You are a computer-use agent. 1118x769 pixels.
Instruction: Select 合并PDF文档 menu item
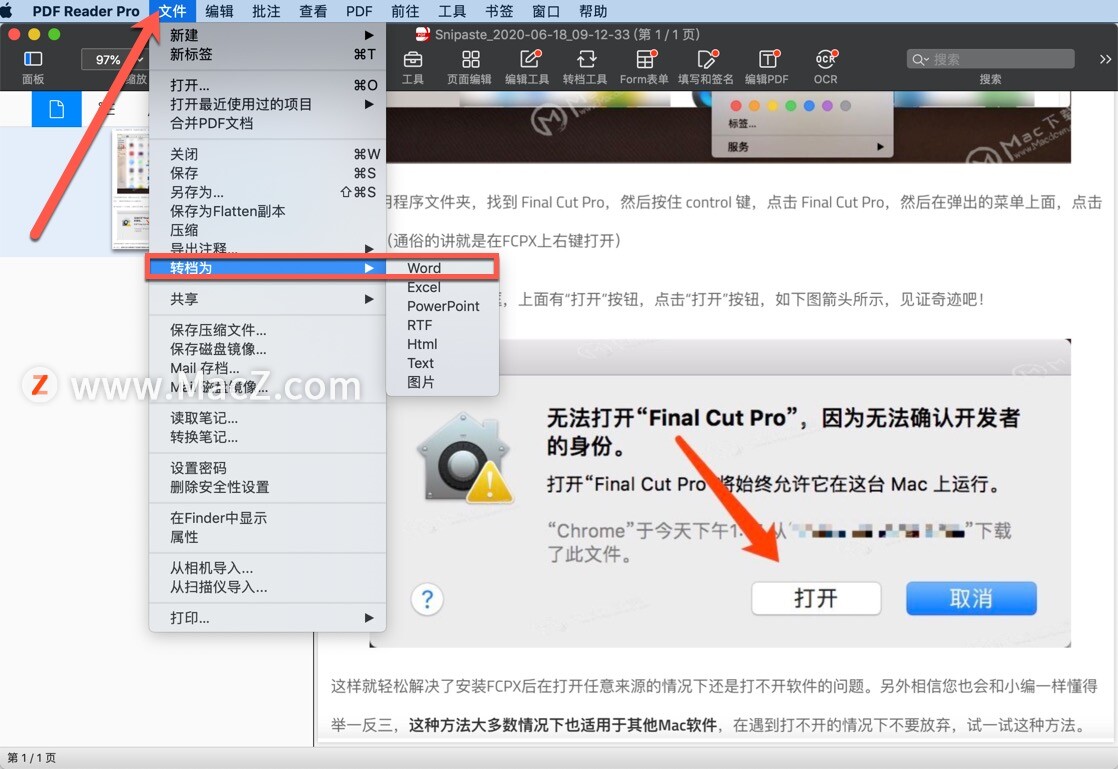pyautogui.click(x=267, y=123)
